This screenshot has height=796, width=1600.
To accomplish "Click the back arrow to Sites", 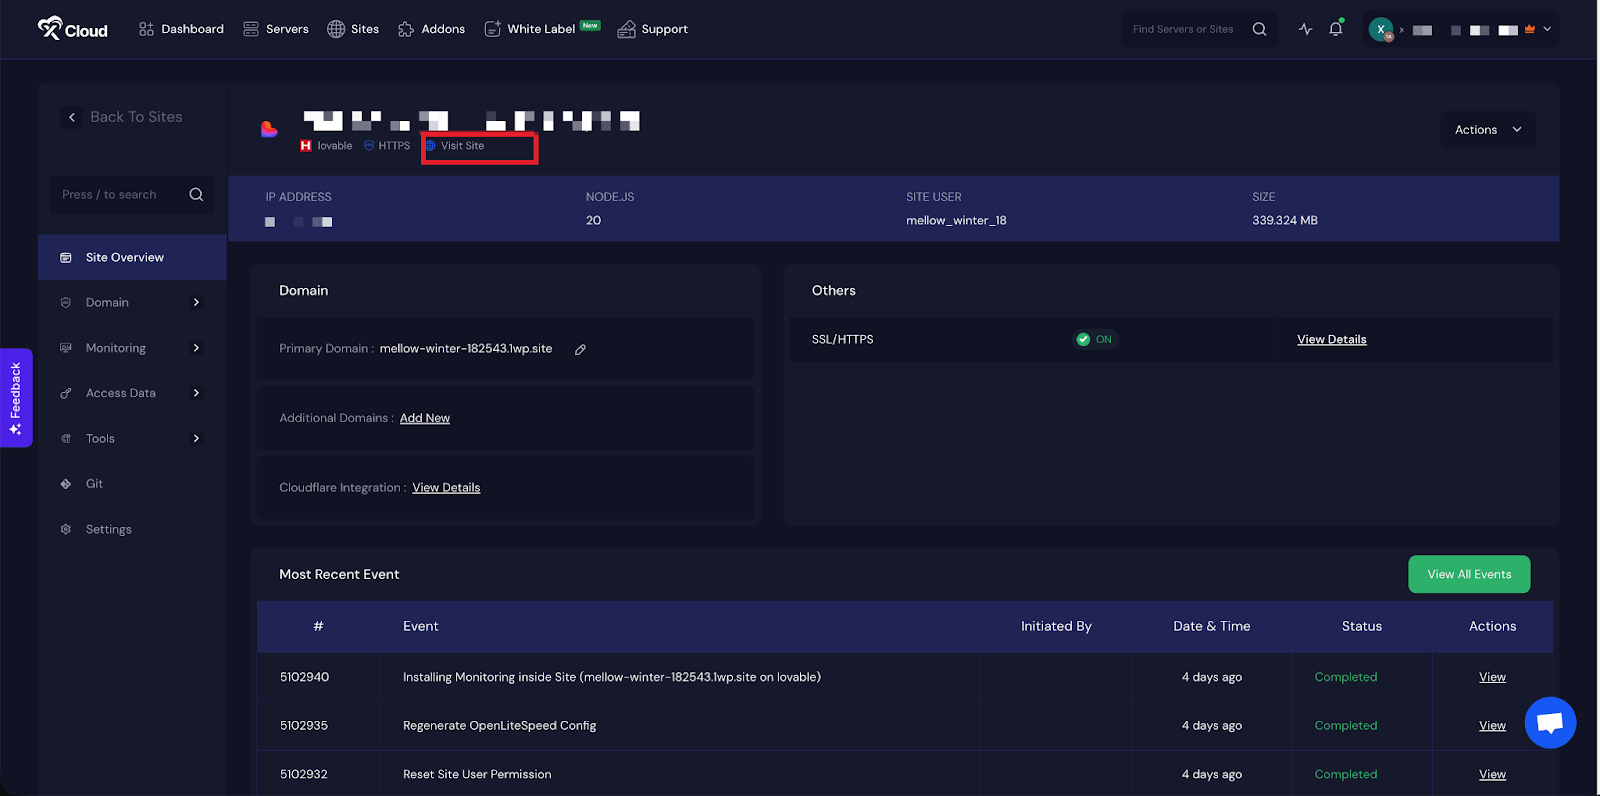I will coord(72,117).
